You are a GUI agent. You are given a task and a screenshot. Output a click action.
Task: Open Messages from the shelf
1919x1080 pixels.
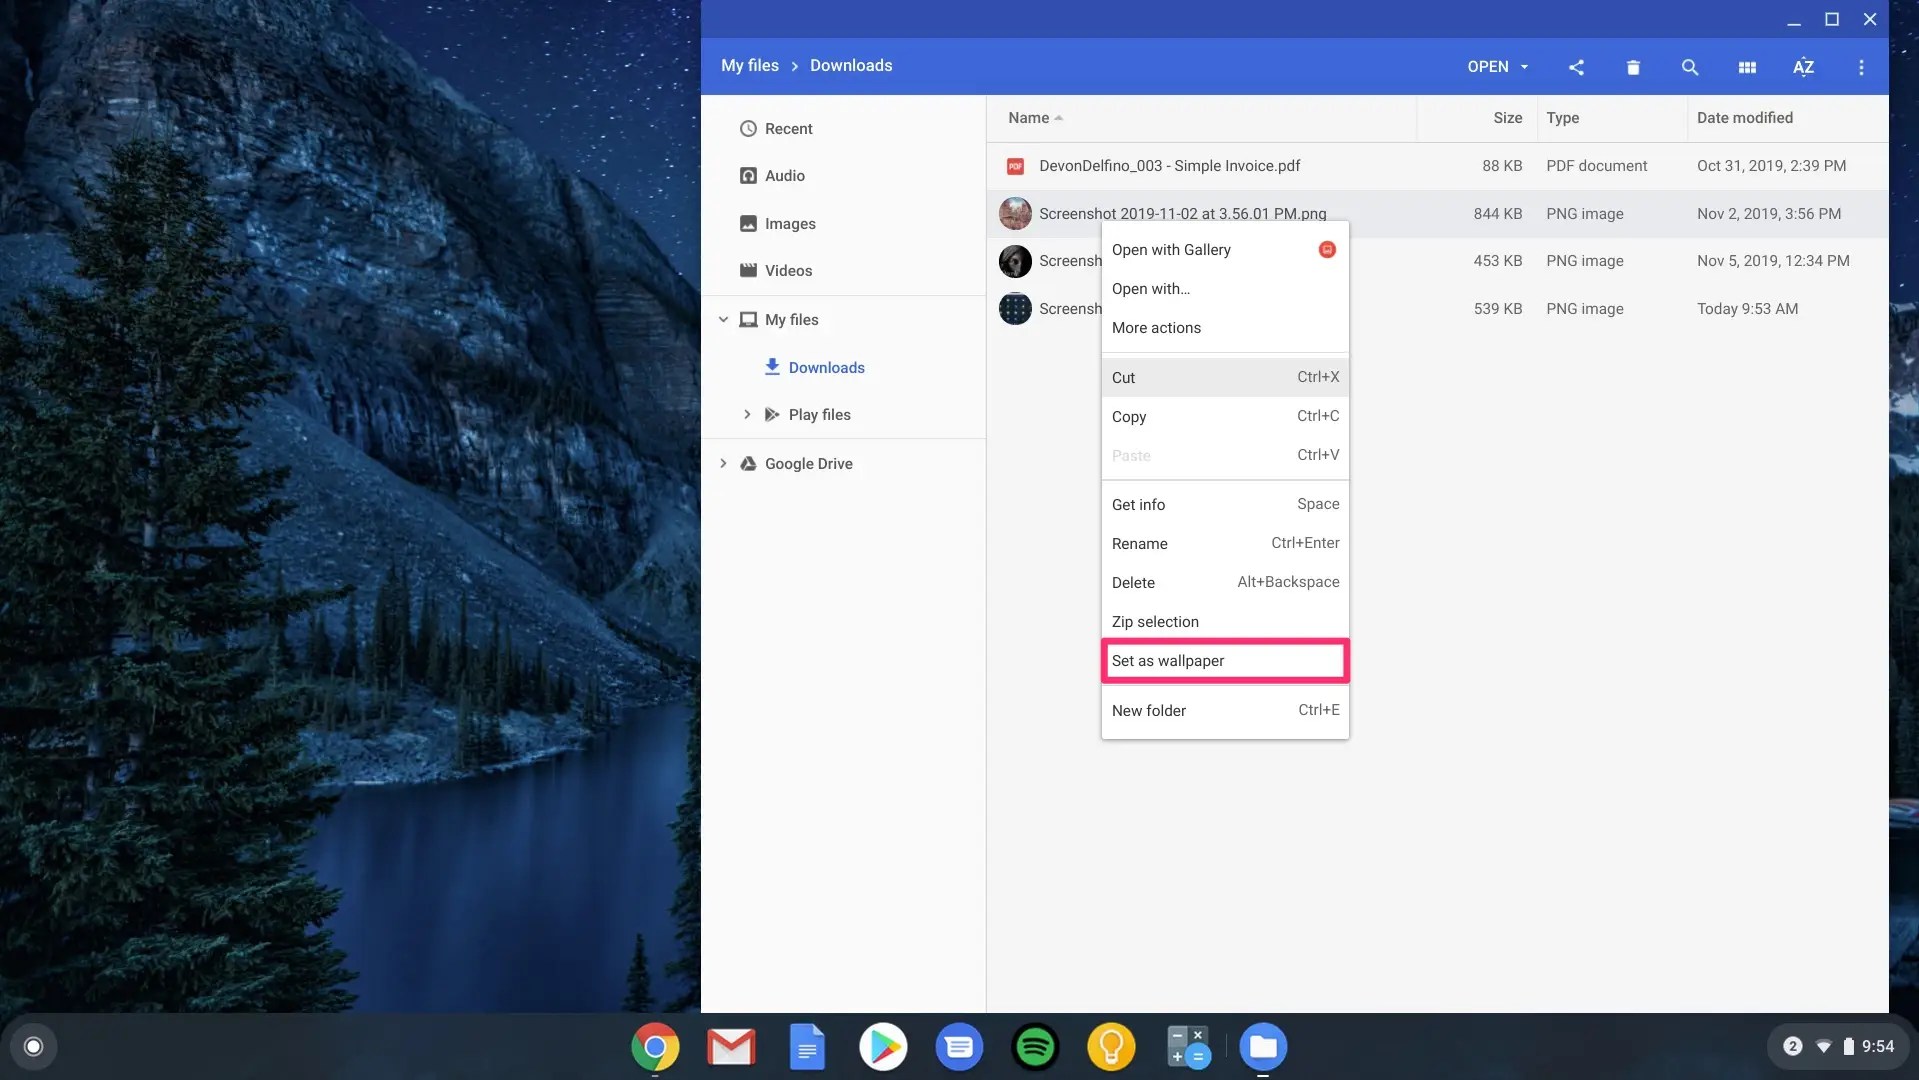[x=959, y=1047]
